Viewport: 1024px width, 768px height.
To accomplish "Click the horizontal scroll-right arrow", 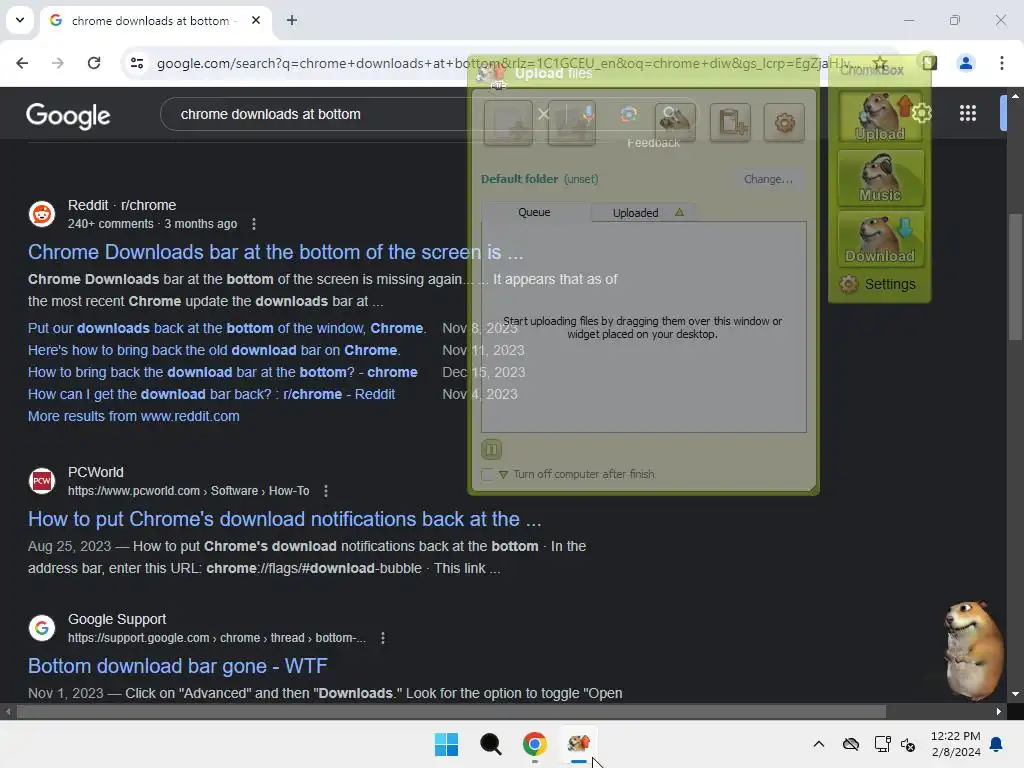I will (999, 712).
